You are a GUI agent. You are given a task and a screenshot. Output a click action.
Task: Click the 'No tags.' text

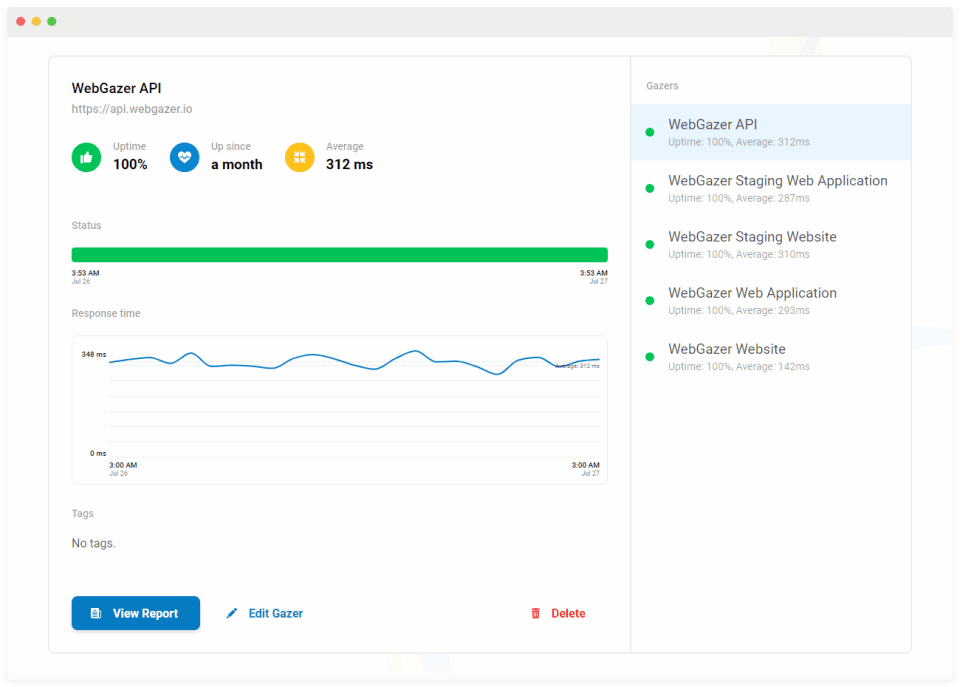[94, 543]
